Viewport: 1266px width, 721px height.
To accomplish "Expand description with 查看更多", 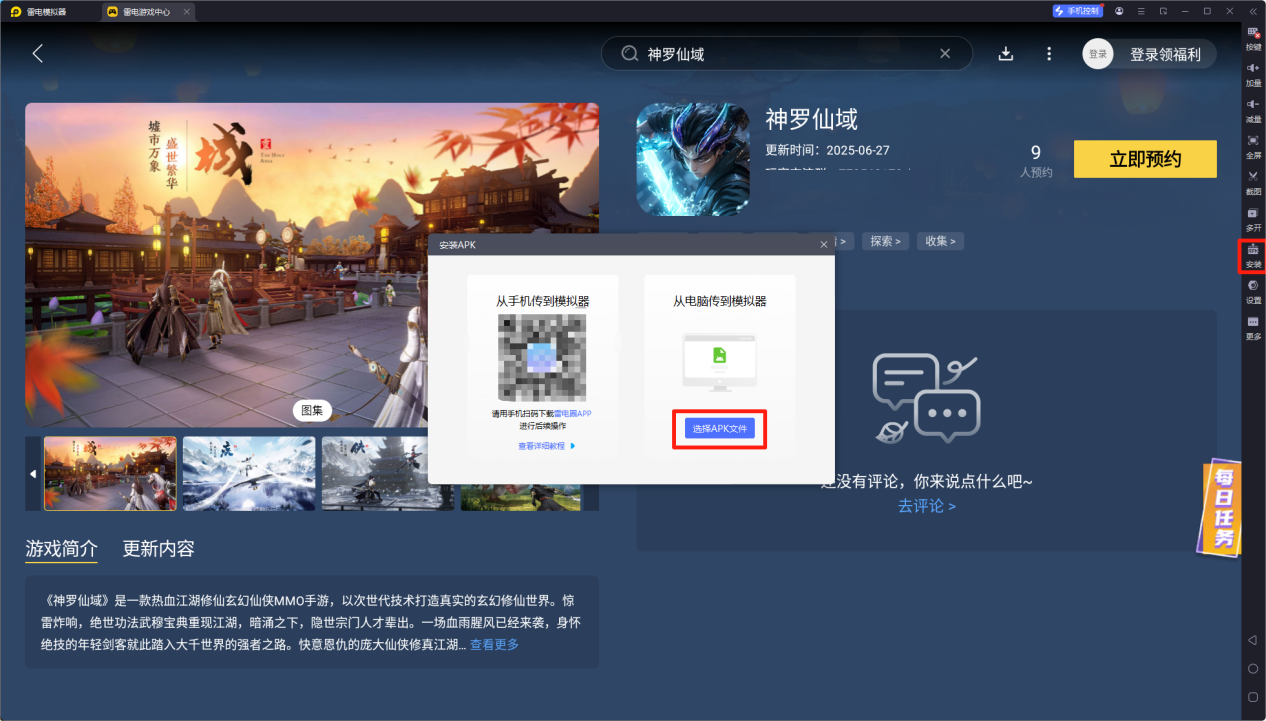I will 495,645.
